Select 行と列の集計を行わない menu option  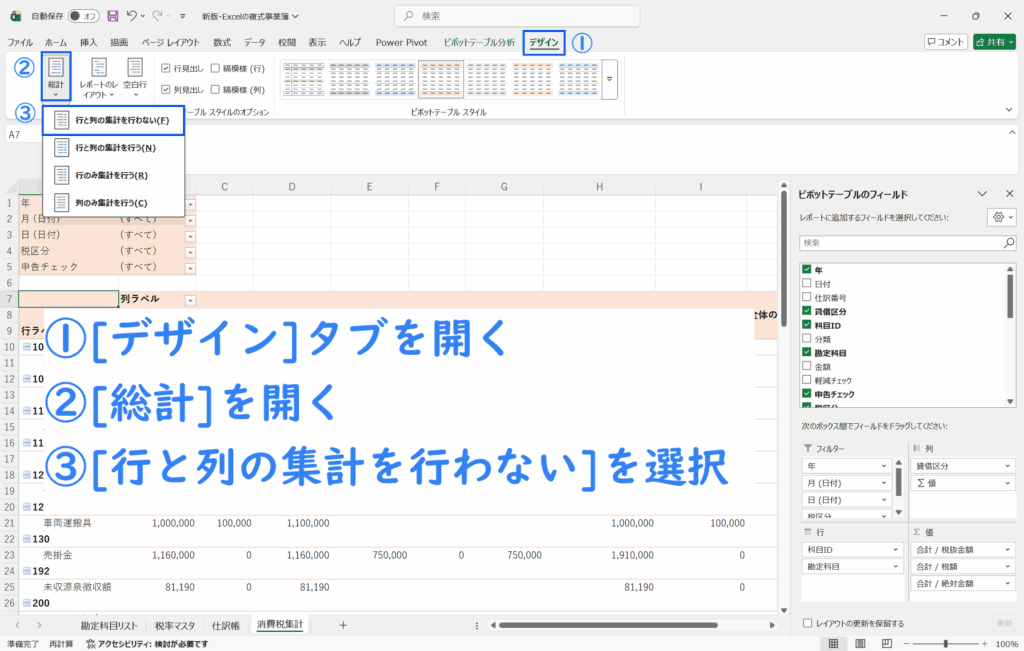[x=113, y=120]
